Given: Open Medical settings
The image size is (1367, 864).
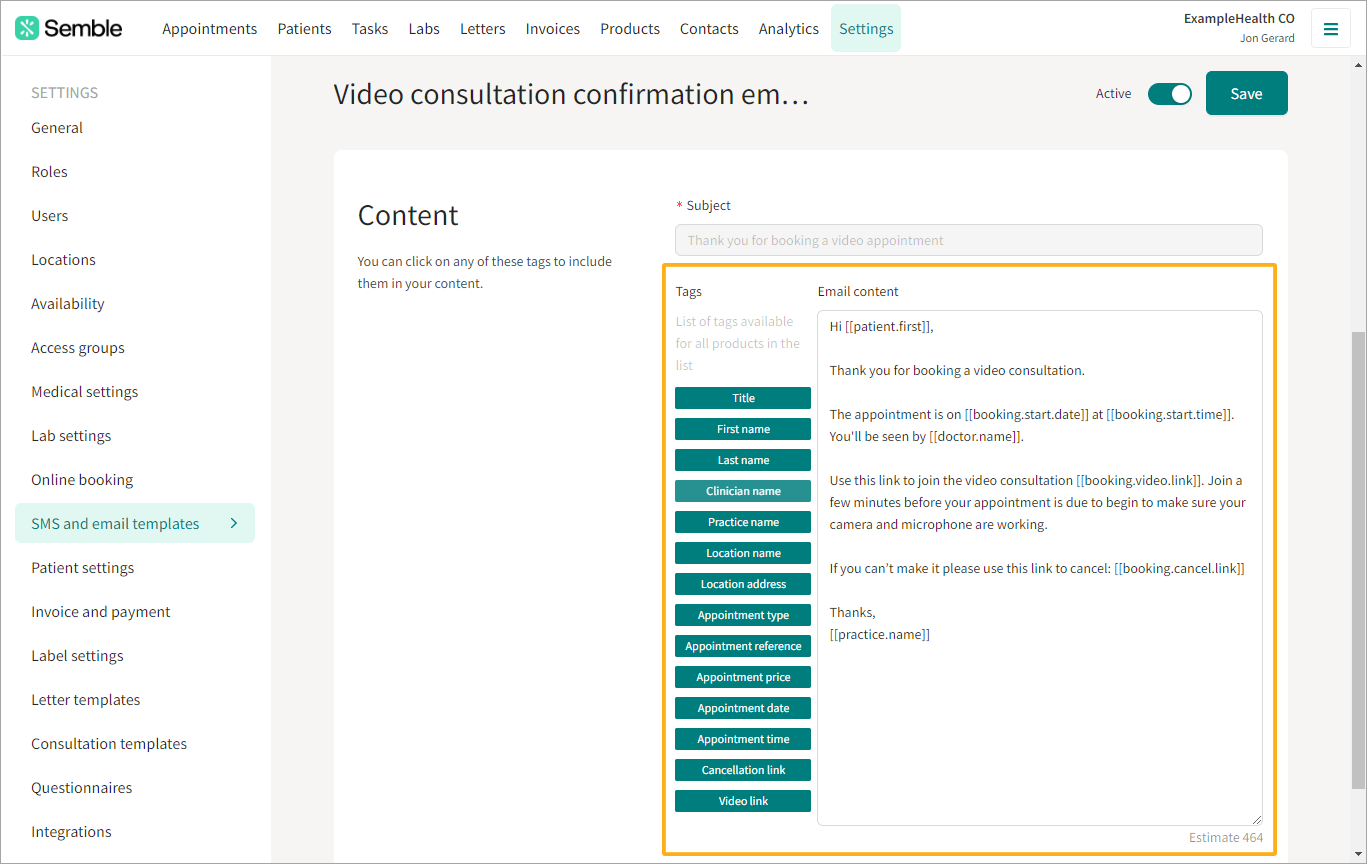Looking at the screenshot, I should pyautogui.click(x=85, y=392).
